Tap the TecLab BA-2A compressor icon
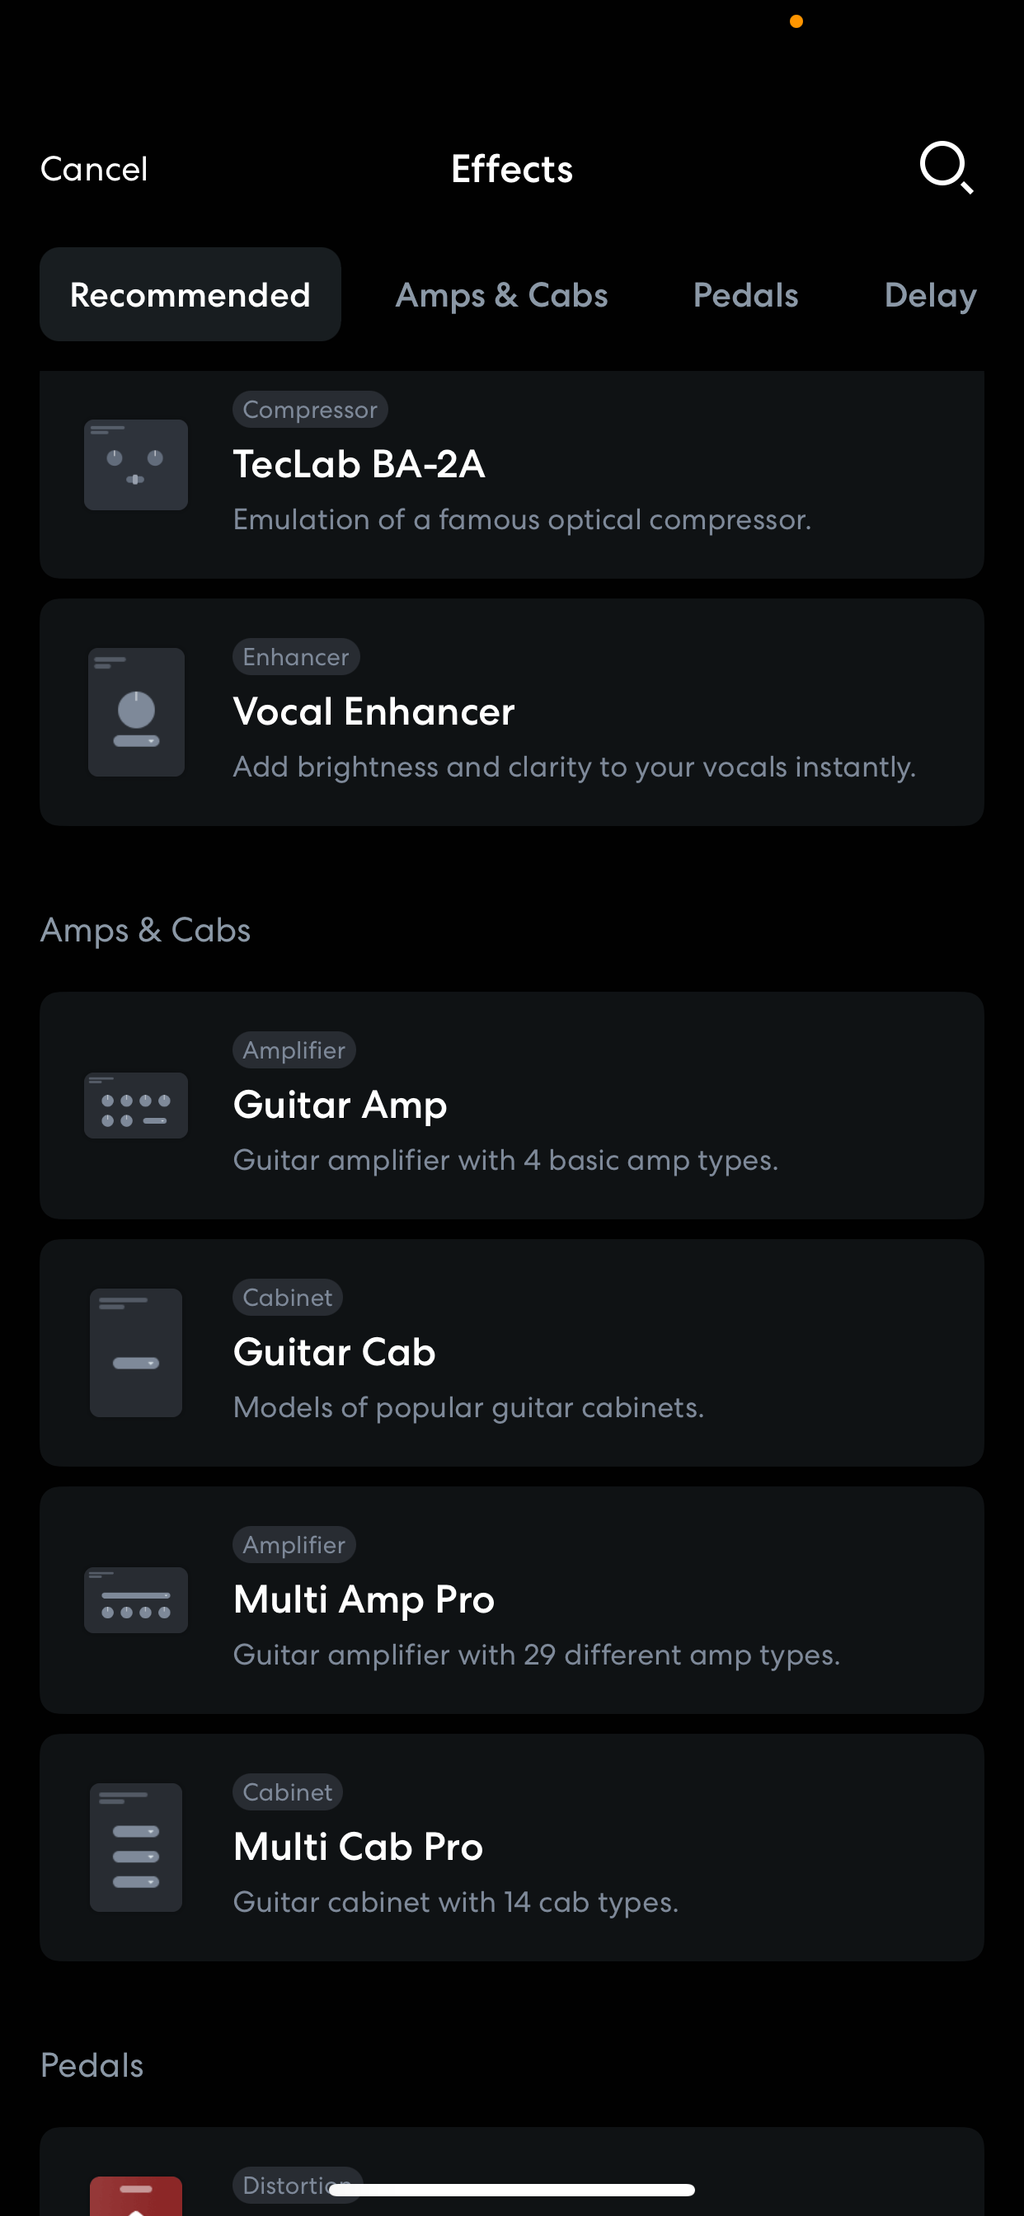Image resolution: width=1024 pixels, height=2216 pixels. 136,465
